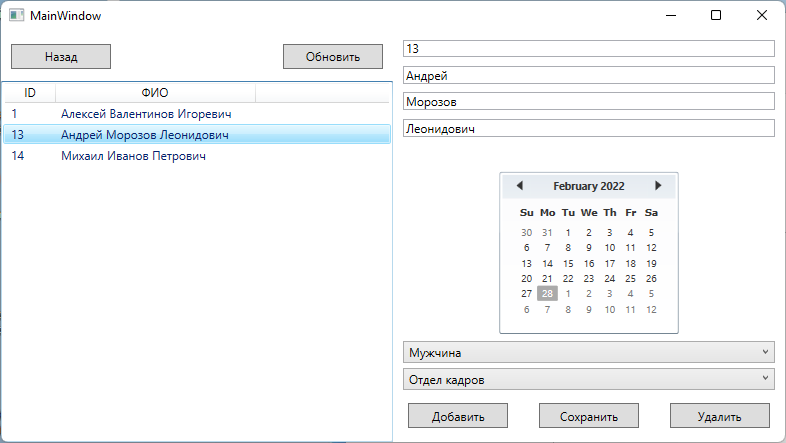The width and height of the screenshot is (786, 443).
Task: Click the Удалить button
Action: click(x=720, y=416)
